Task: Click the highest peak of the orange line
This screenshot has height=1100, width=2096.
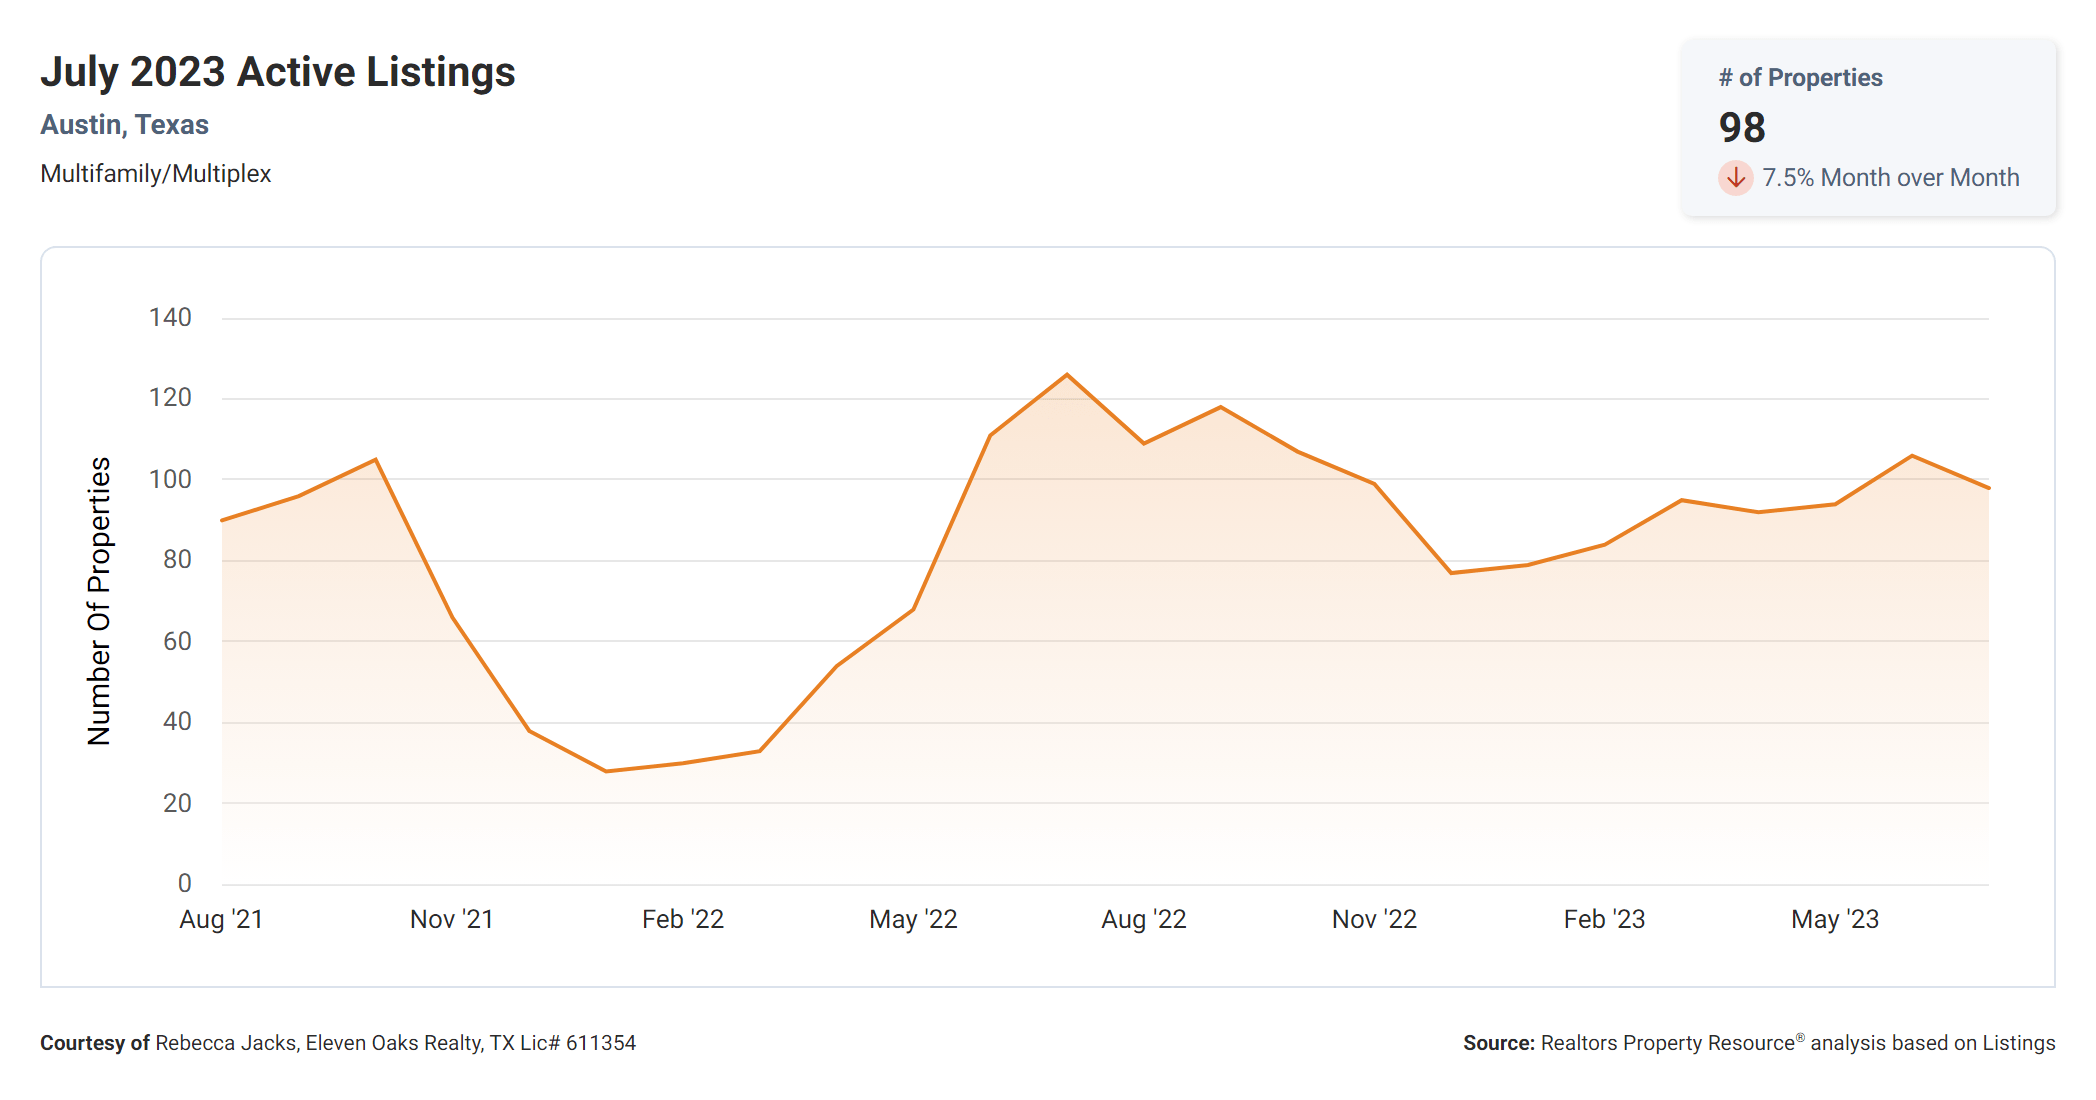Action: click(x=1067, y=375)
